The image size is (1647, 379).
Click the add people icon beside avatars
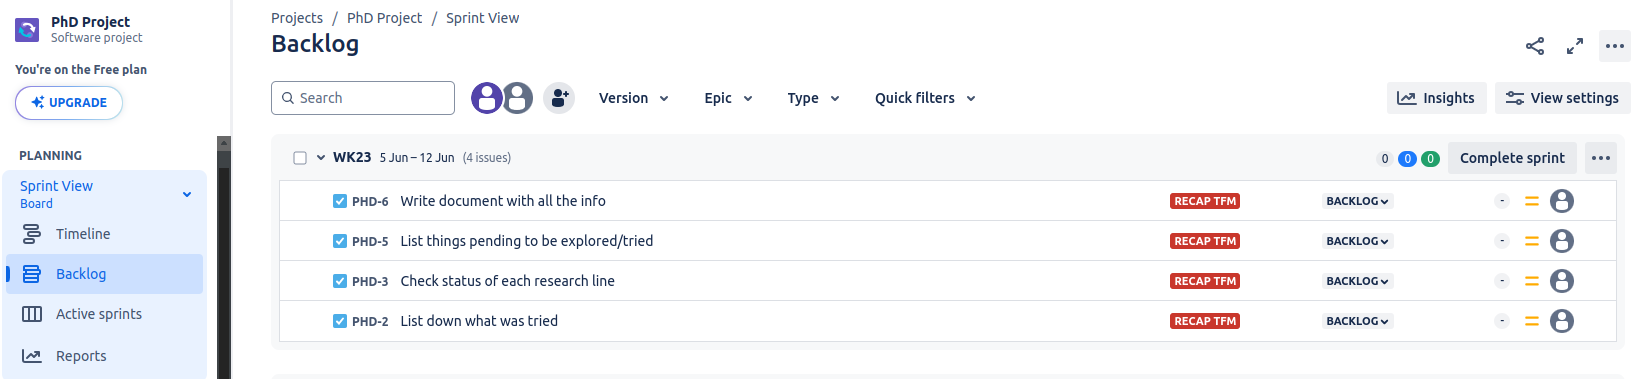[559, 98]
